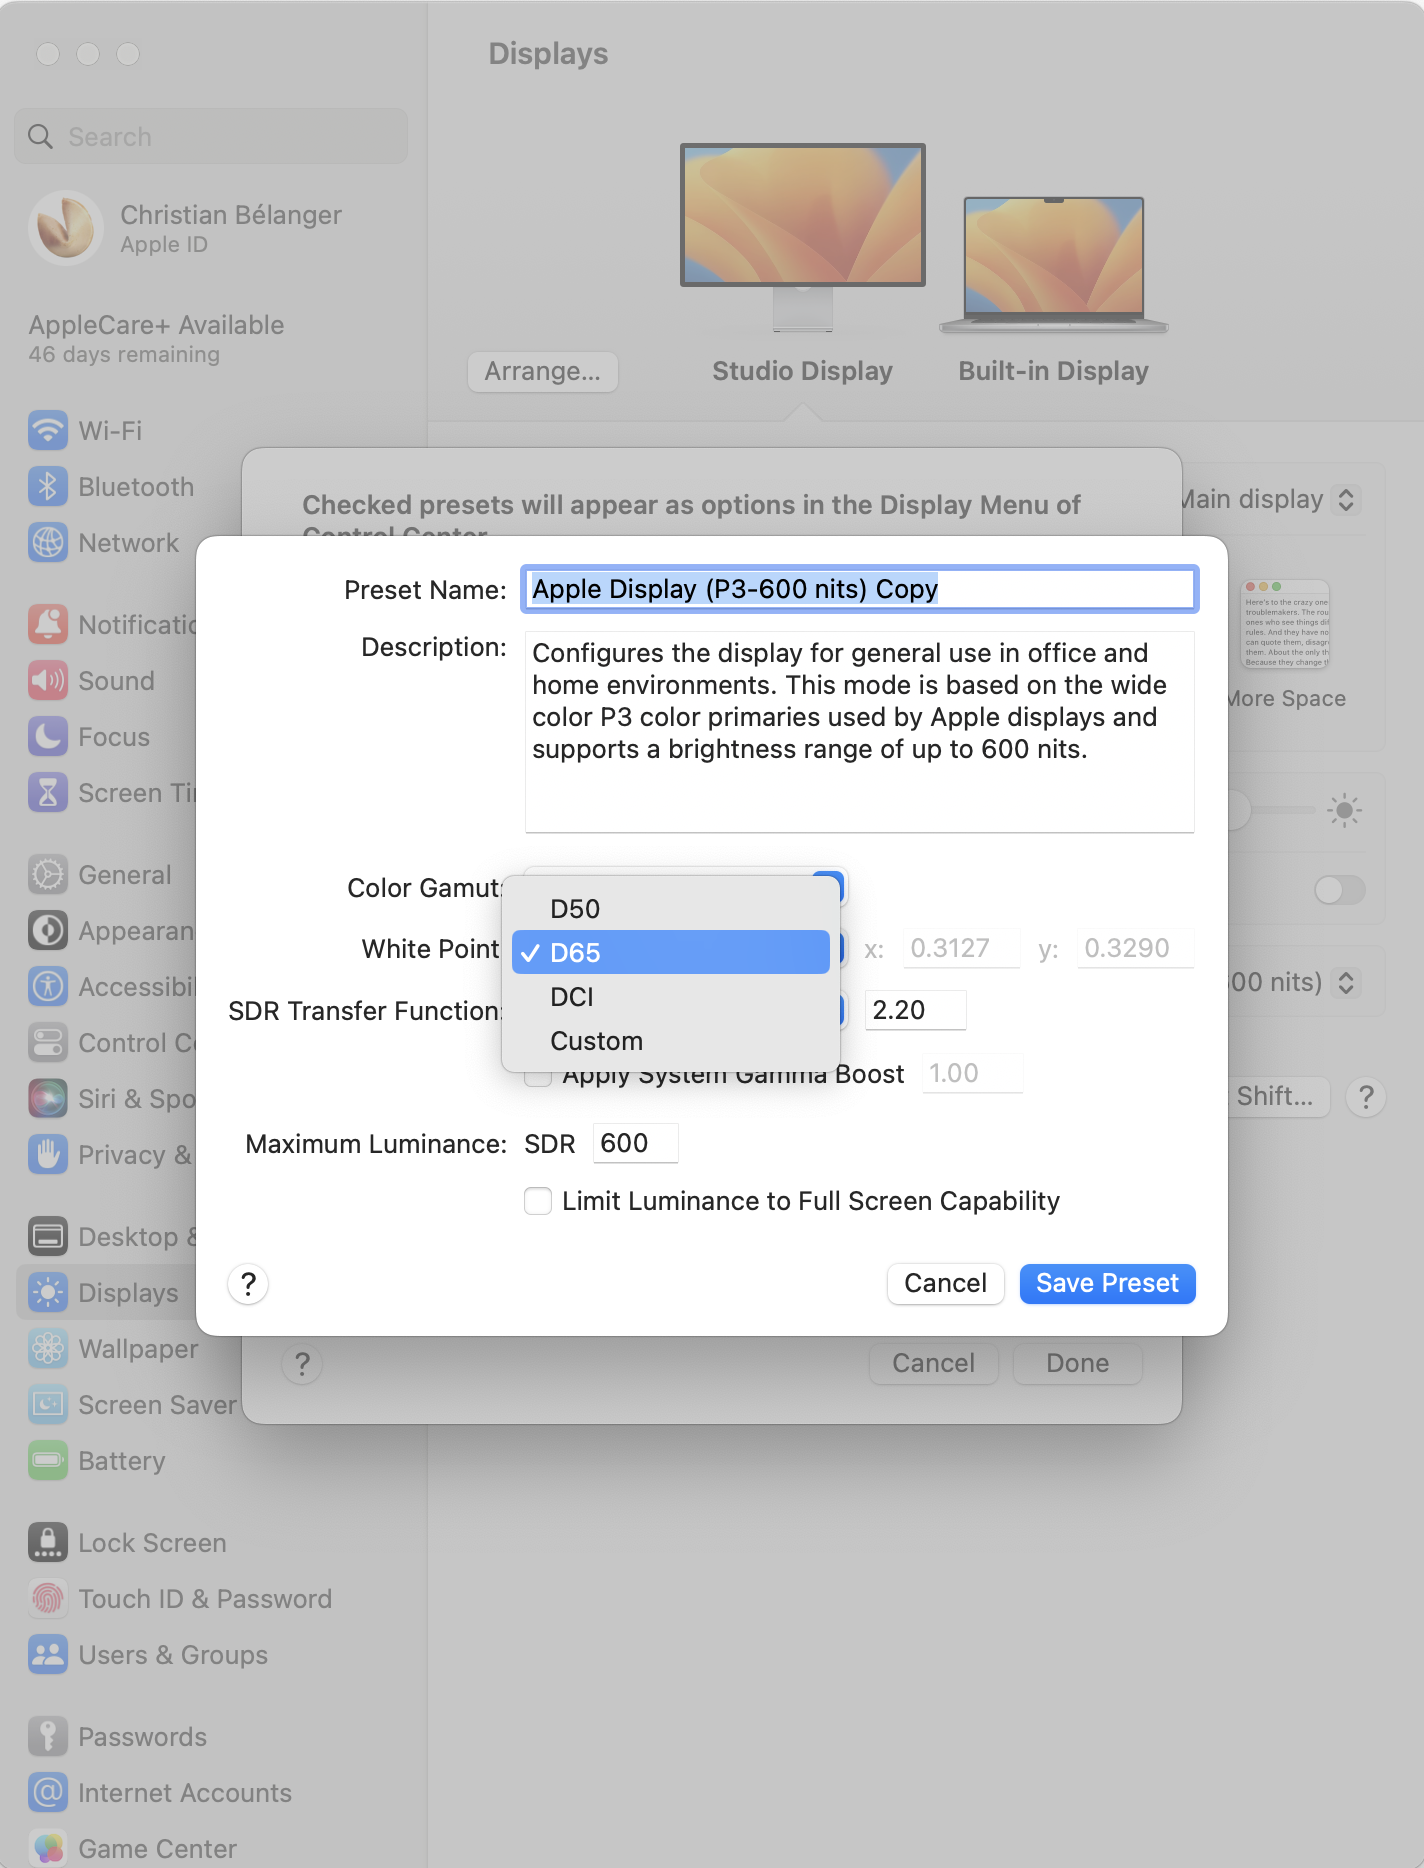Open AppleCare+ Available notice
1424x1868 pixels.
157,339
